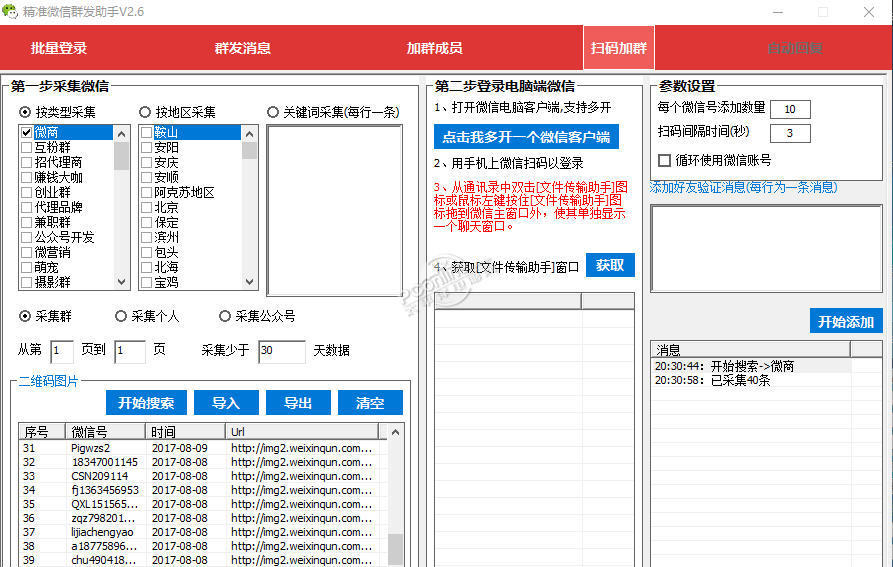Screen dimensions: 893x567
Task: Select the row for Pigwzs2
Action: (202, 448)
